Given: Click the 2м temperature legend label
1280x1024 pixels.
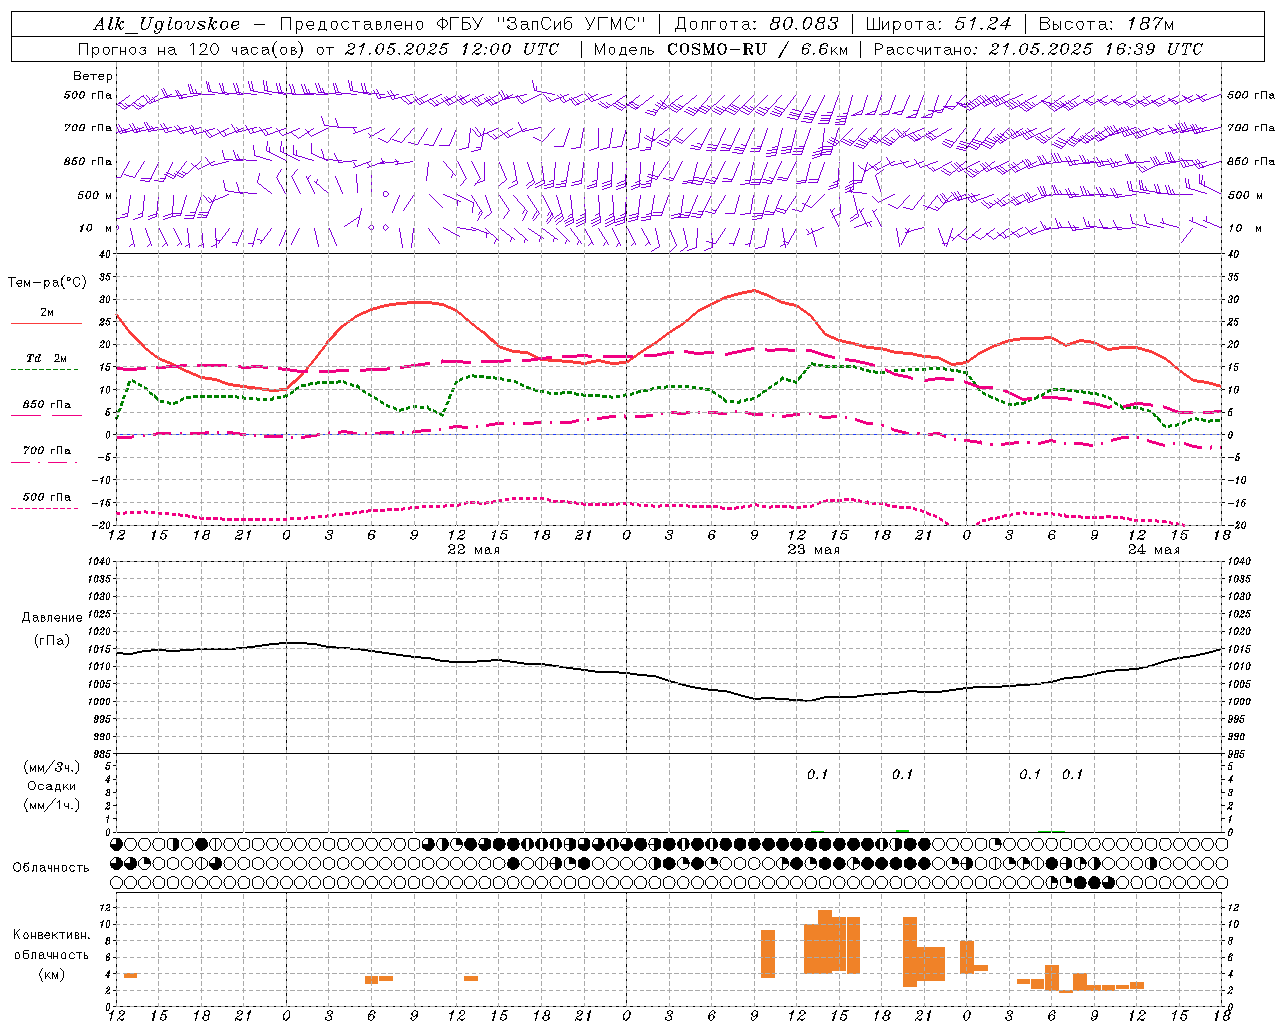Looking at the screenshot, I should (x=47, y=312).
